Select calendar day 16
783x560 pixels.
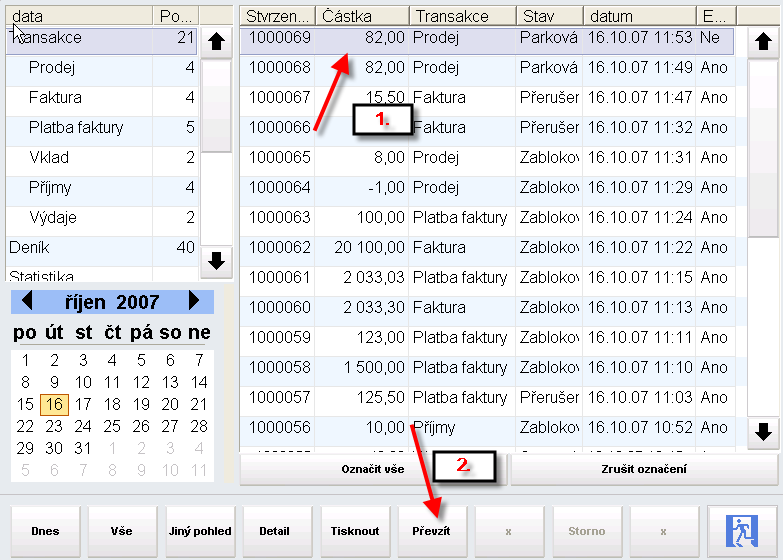point(54,404)
